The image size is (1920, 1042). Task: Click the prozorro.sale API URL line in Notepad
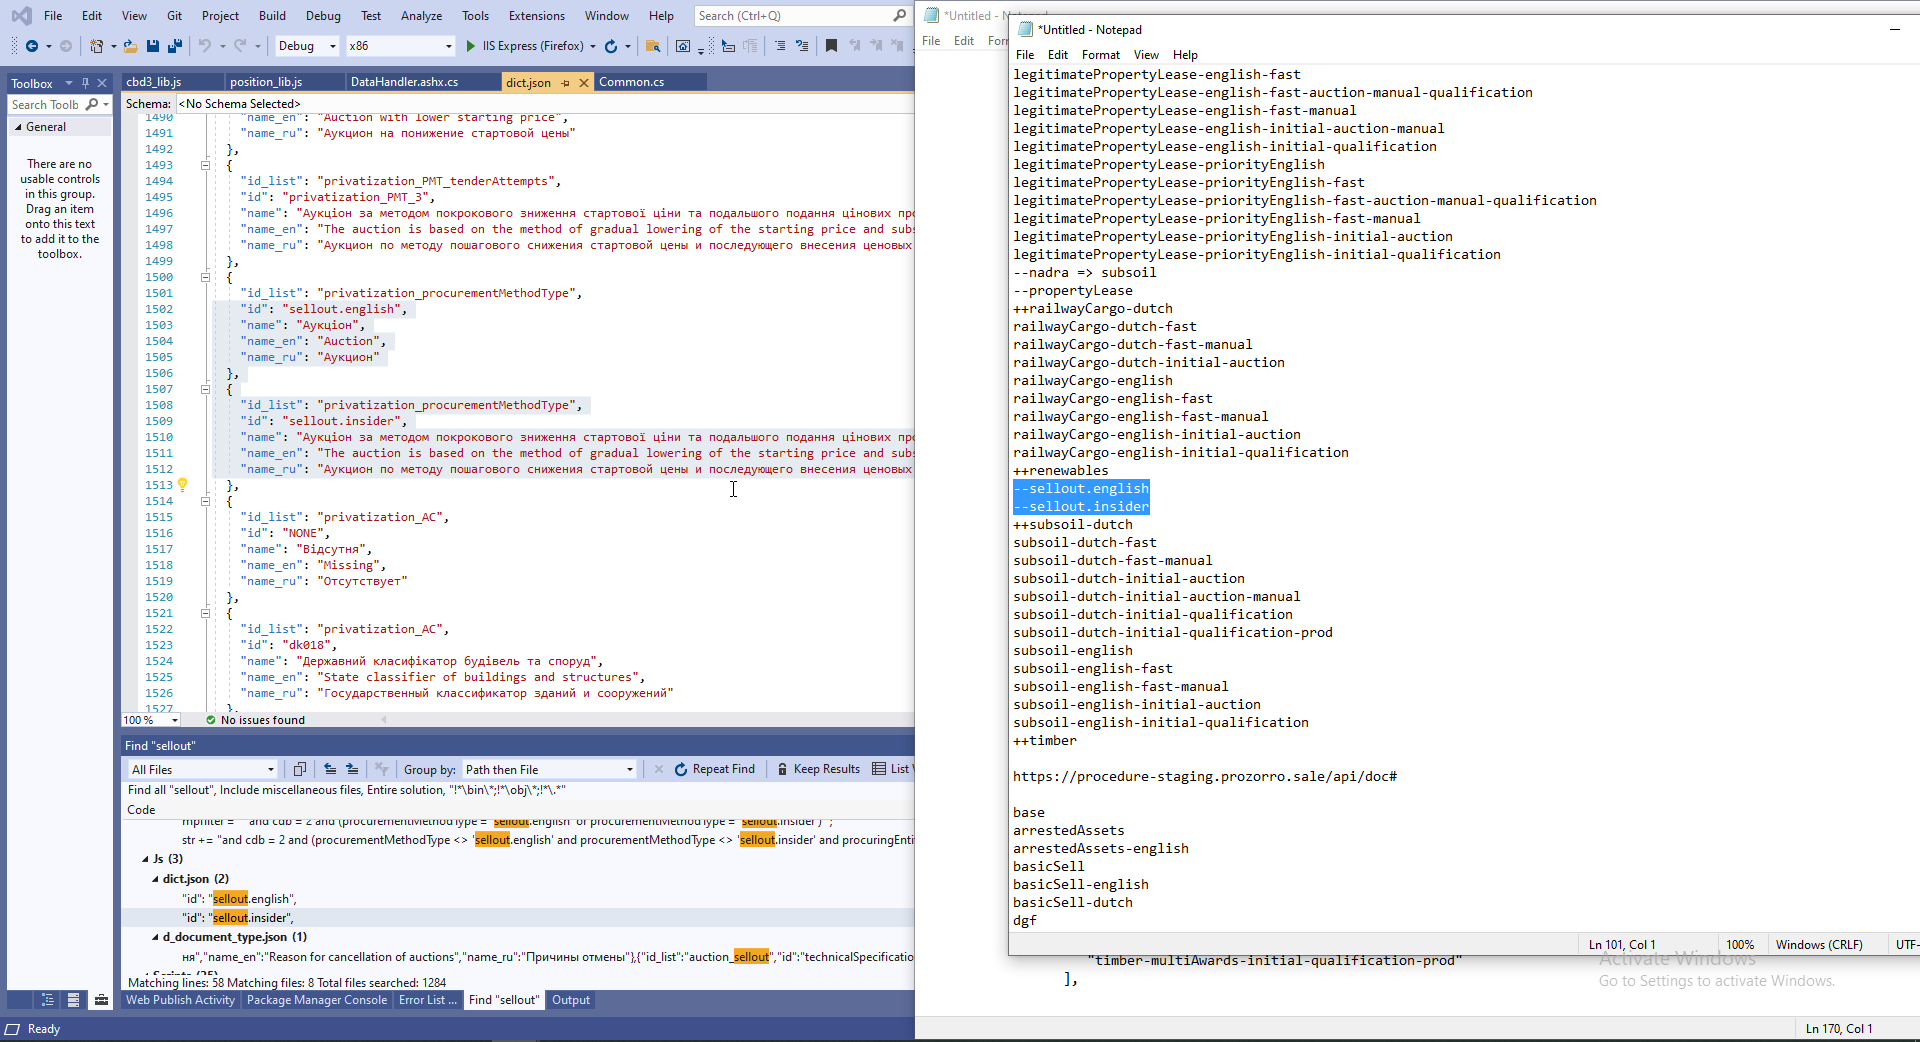(x=1205, y=777)
